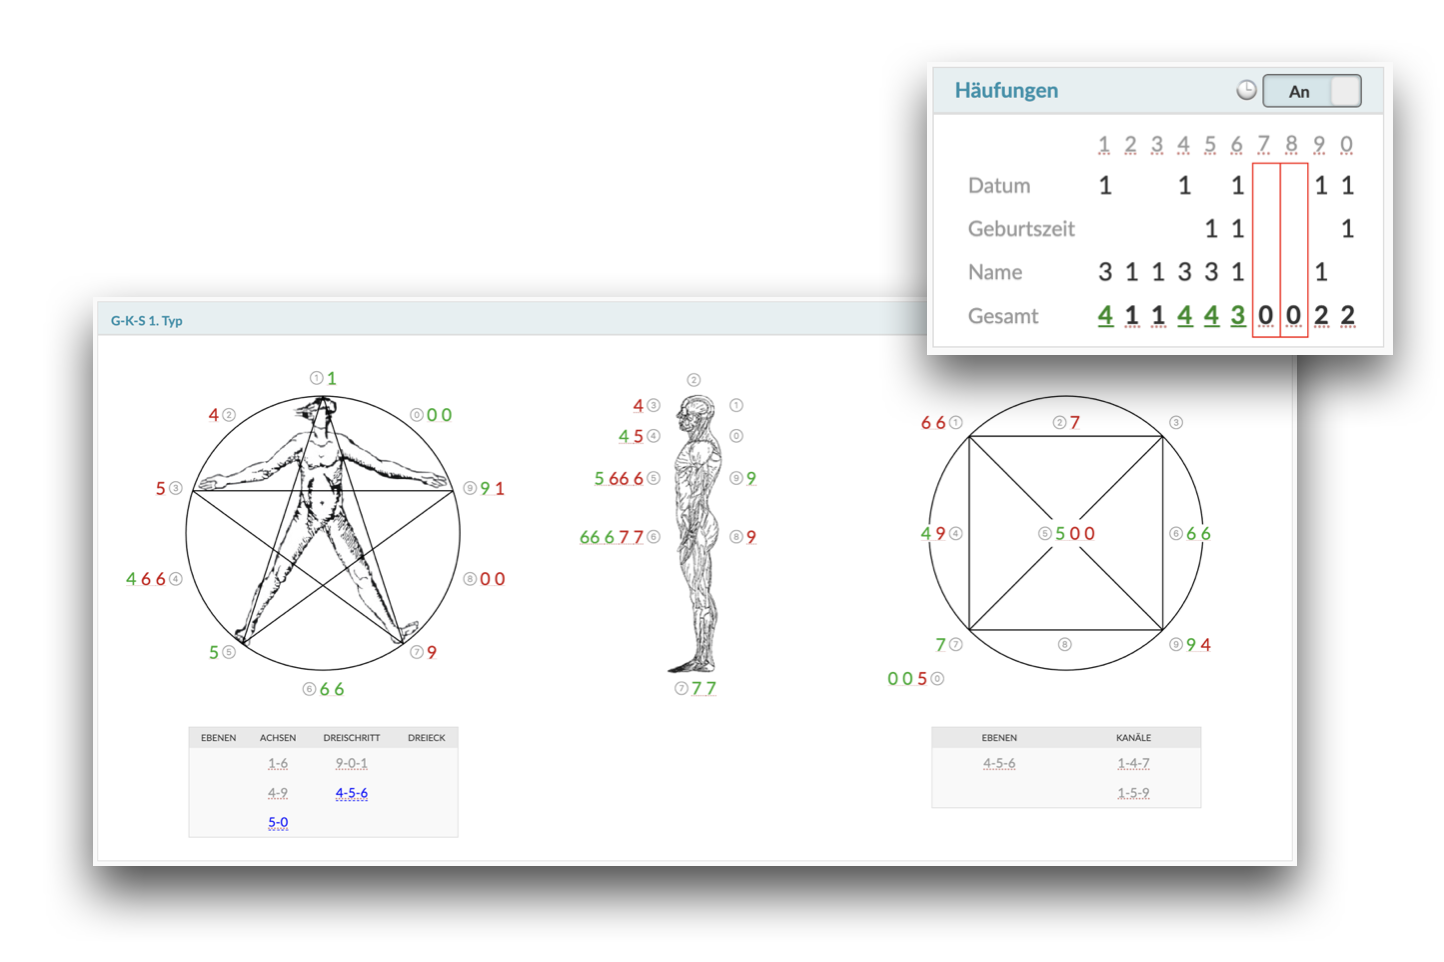Click the KANÄLE column header
The height and width of the screenshot is (962, 1444).
pyautogui.click(x=1133, y=738)
